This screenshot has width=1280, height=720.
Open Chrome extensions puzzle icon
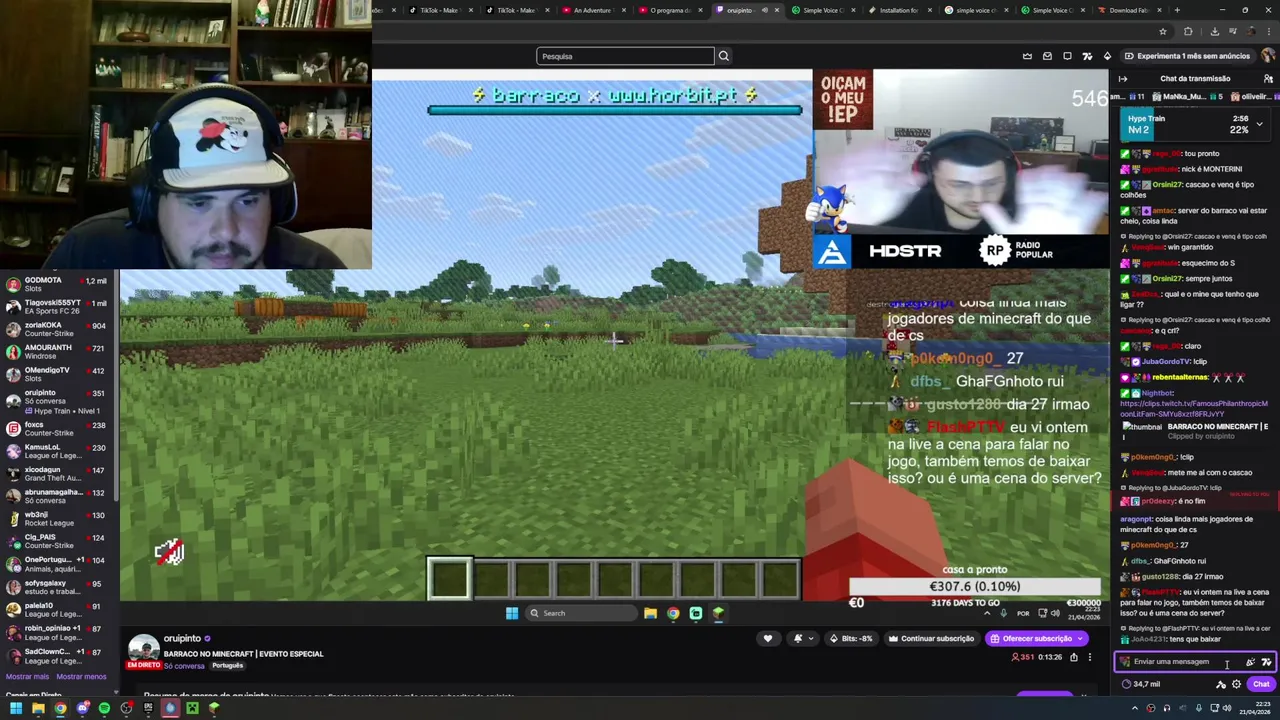(x=1187, y=31)
